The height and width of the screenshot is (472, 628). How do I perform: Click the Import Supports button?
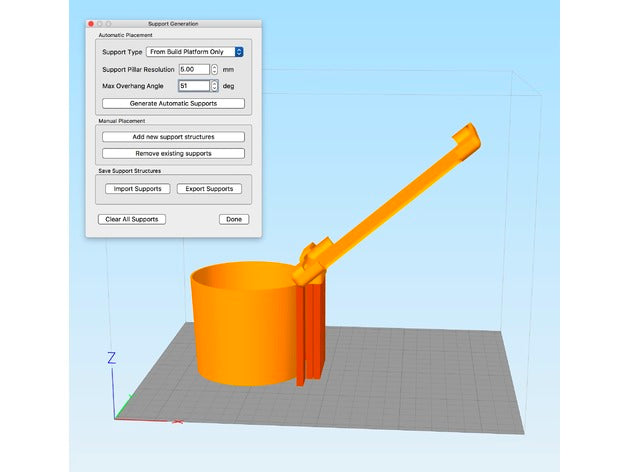(137, 189)
